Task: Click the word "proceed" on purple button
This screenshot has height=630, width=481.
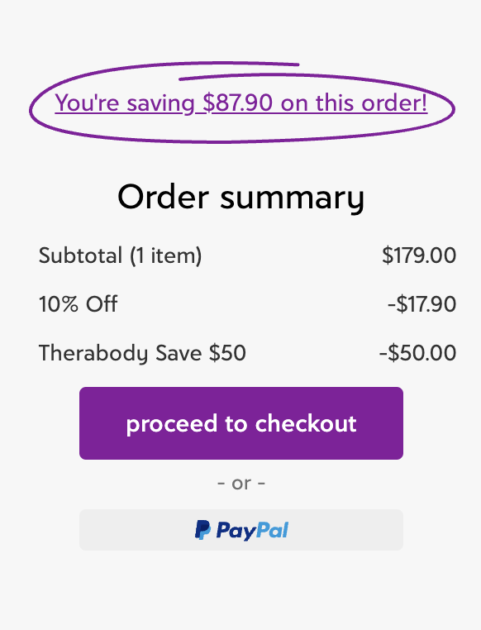Action: (x=172, y=425)
